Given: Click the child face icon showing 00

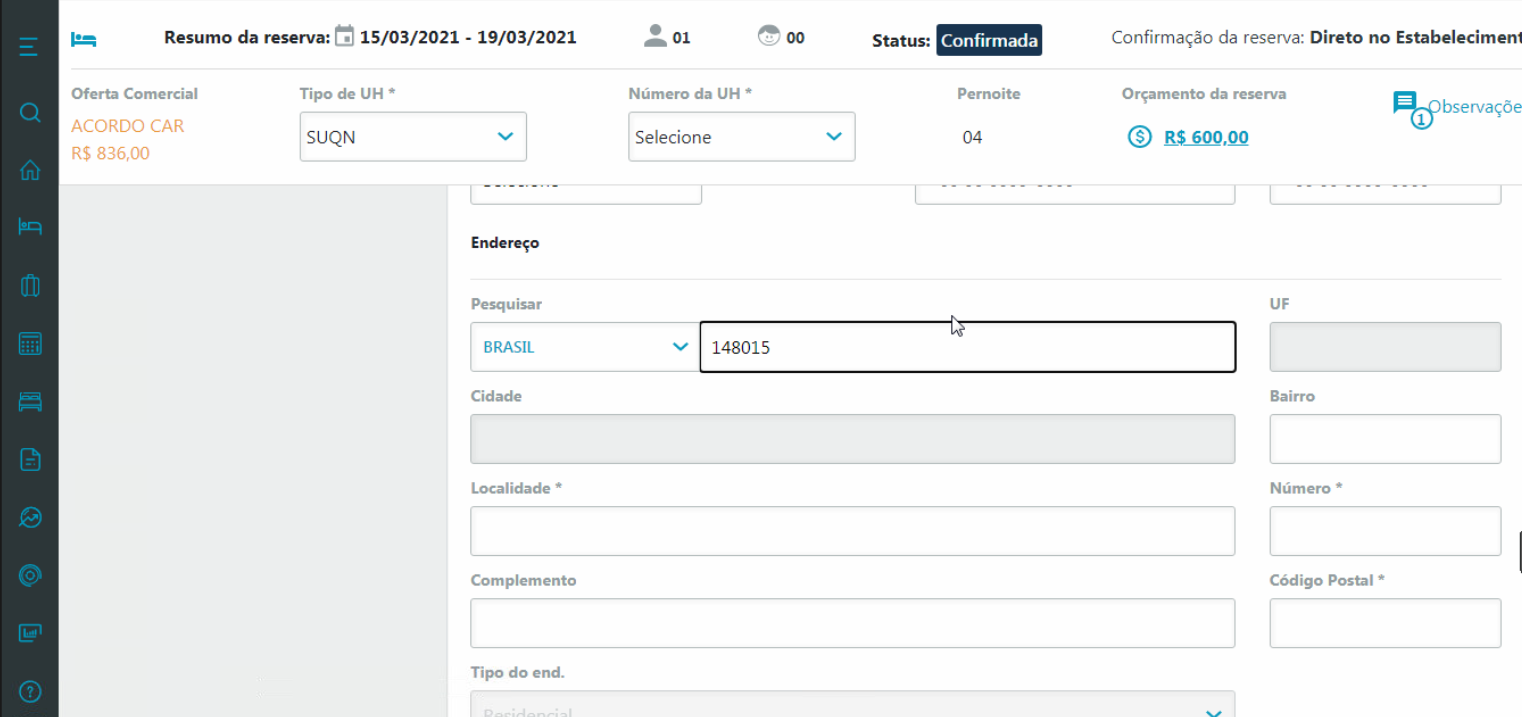Looking at the screenshot, I should (769, 37).
